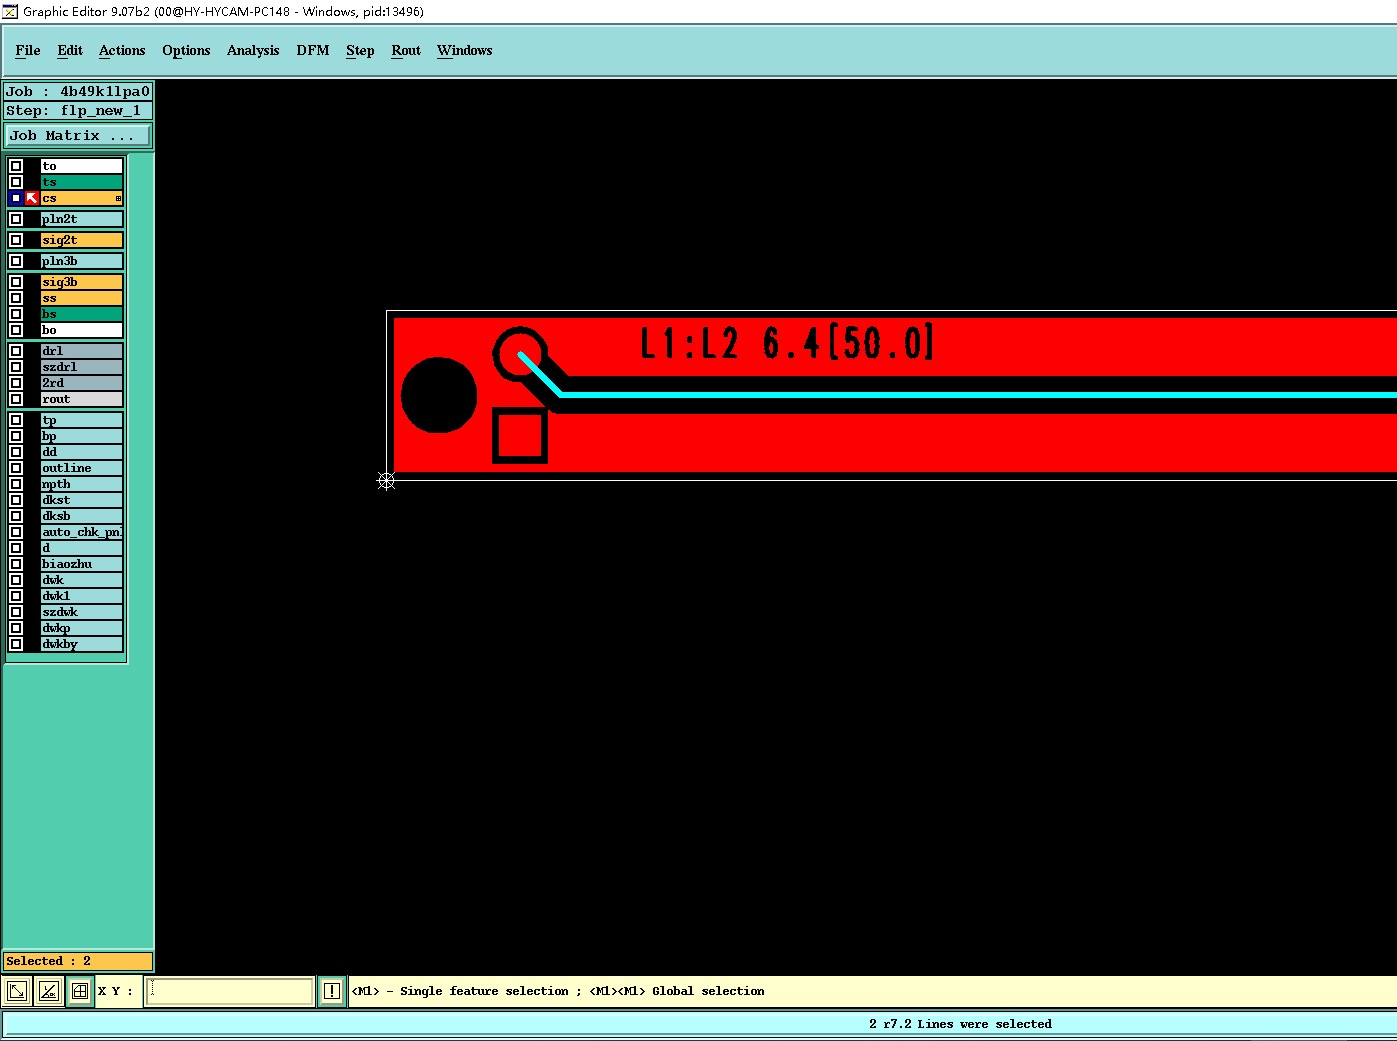
Task: Toggle display checkbox for layer sig2t
Action: 16,240
